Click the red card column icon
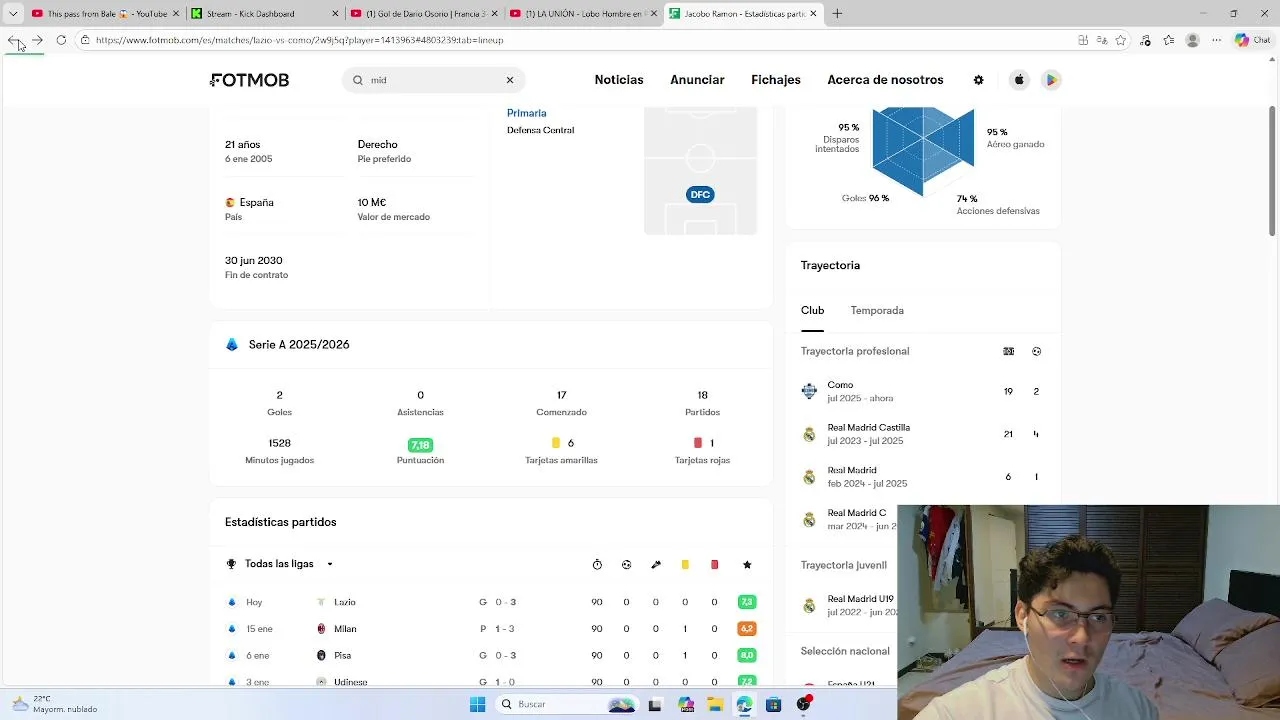This screenshot has height=720, width=1280. pos(714,565)
